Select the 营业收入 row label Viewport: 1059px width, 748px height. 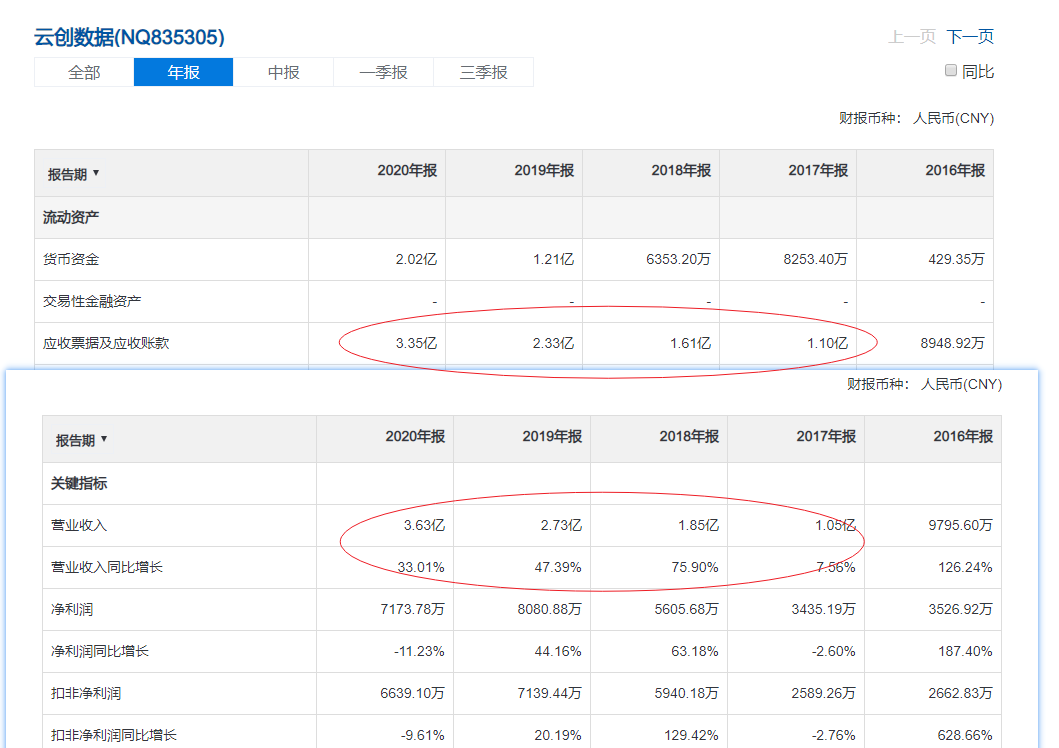point(79,525)
